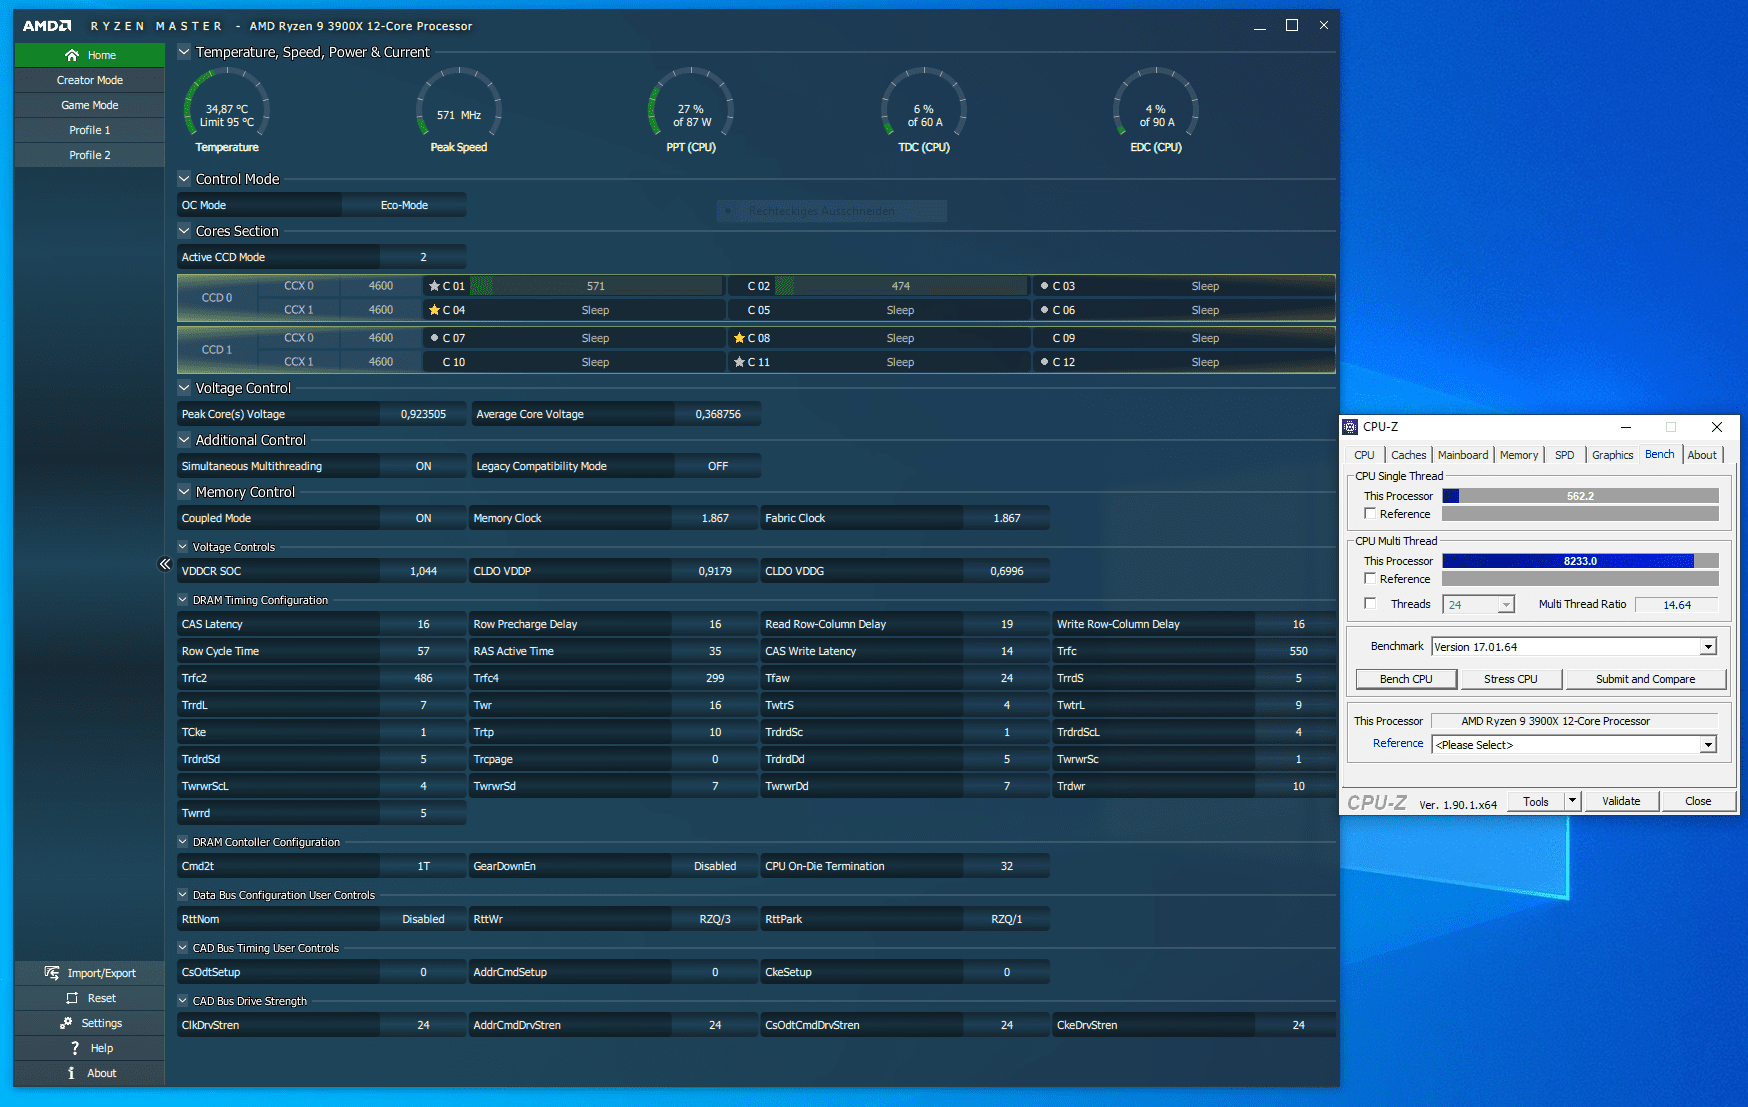
Task: Click the single thread score bar showing 562.2
Action: tap(1580, 496)
